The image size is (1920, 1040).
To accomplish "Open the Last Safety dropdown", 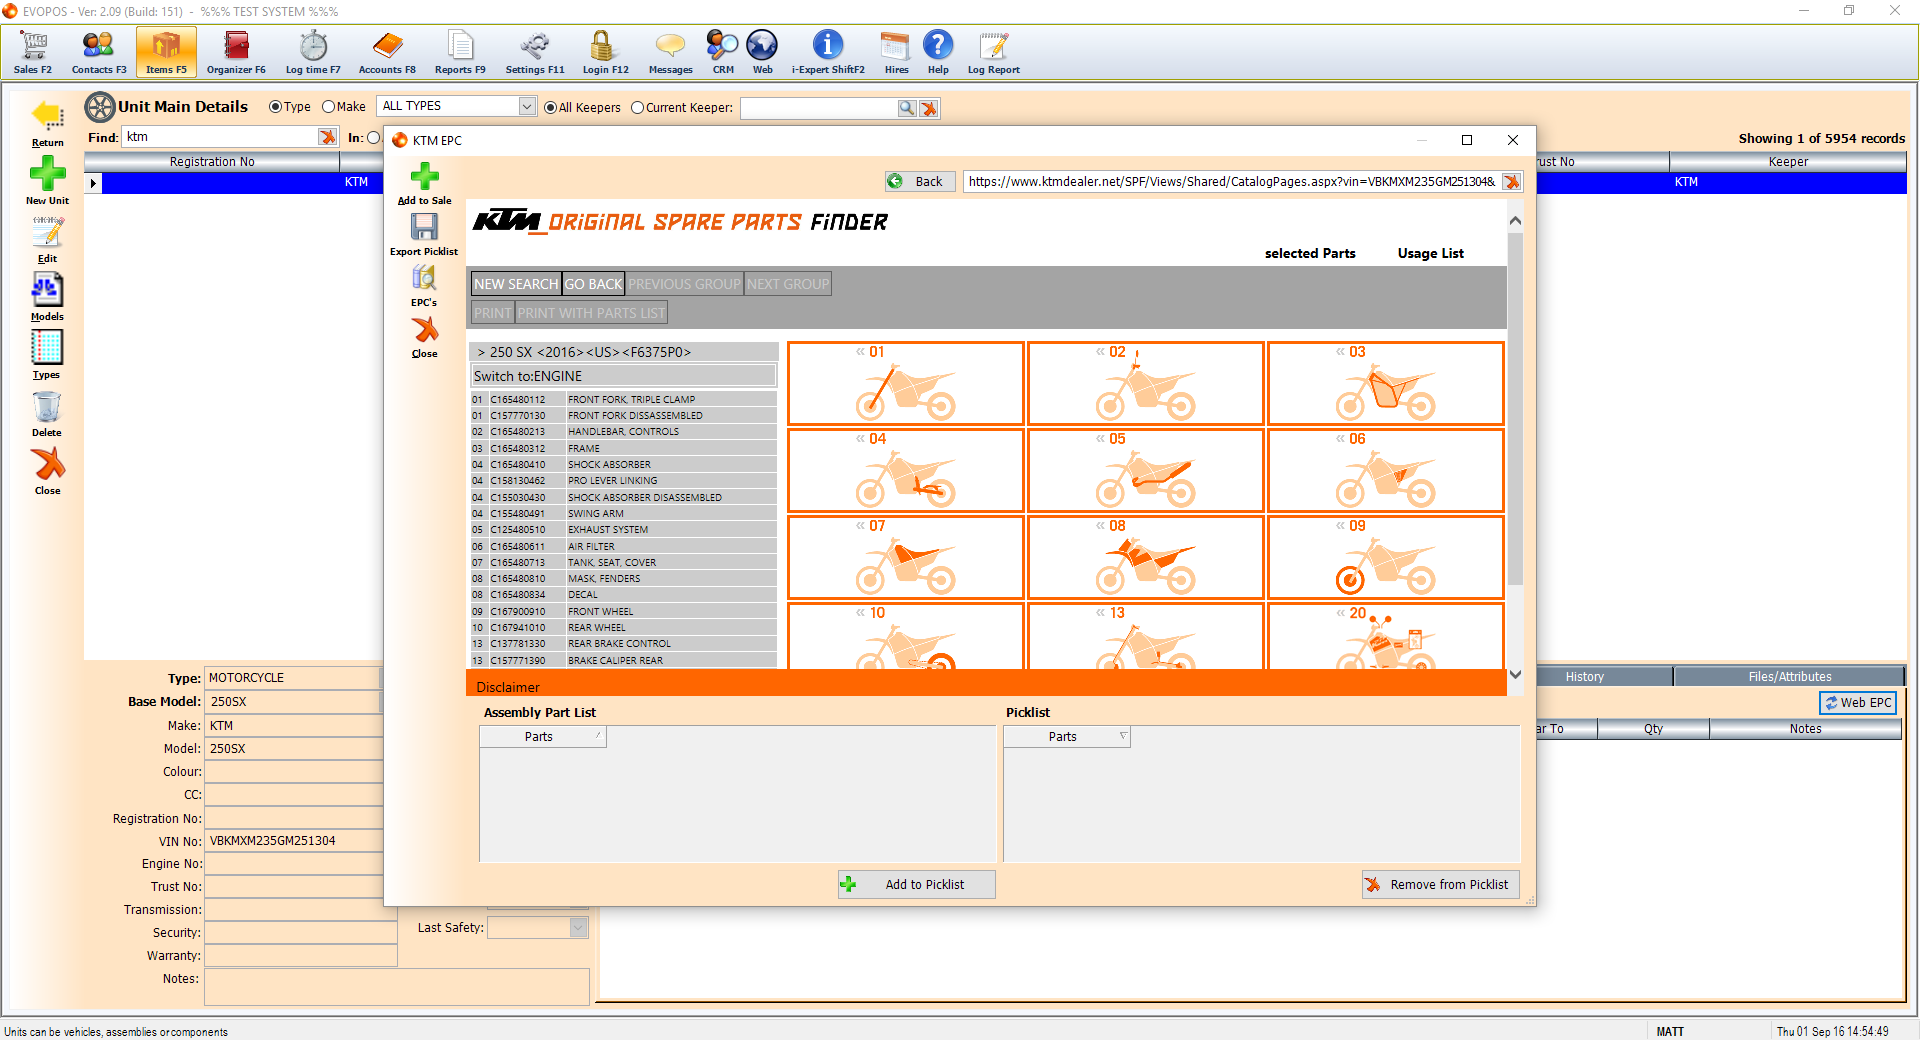I will [x=578, y=928].
